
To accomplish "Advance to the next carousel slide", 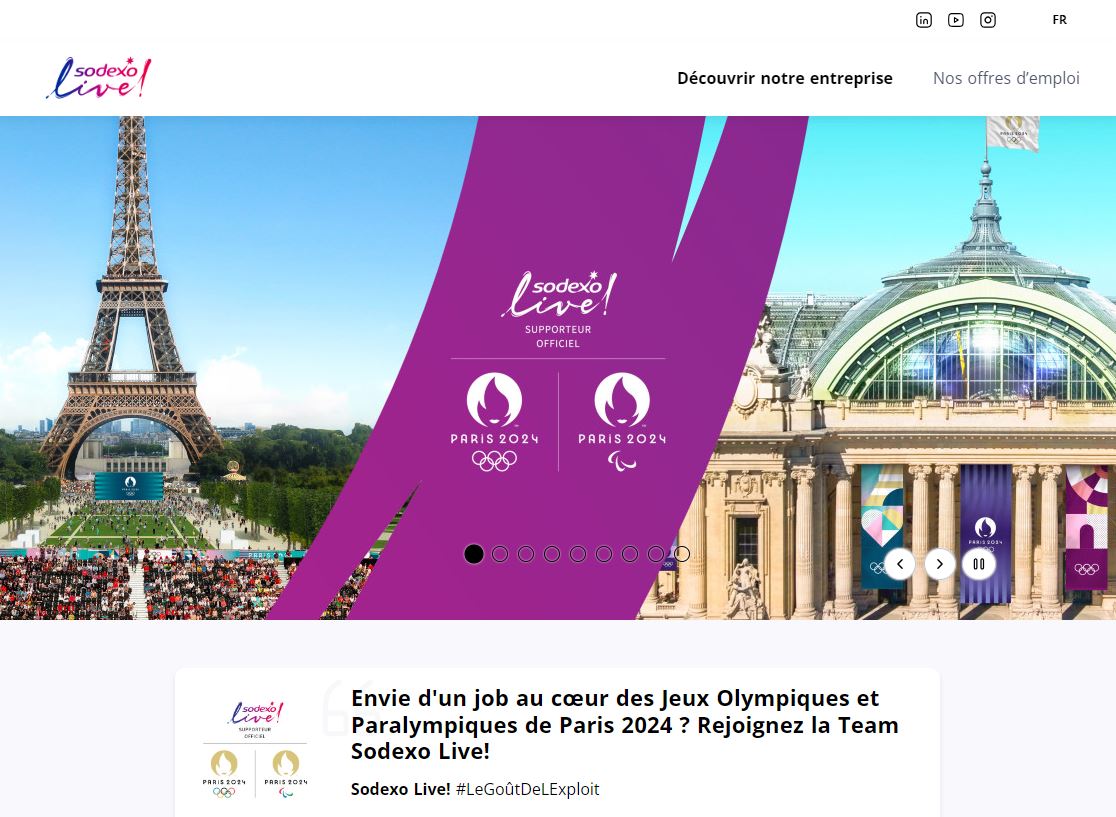I will click(939, 564).
